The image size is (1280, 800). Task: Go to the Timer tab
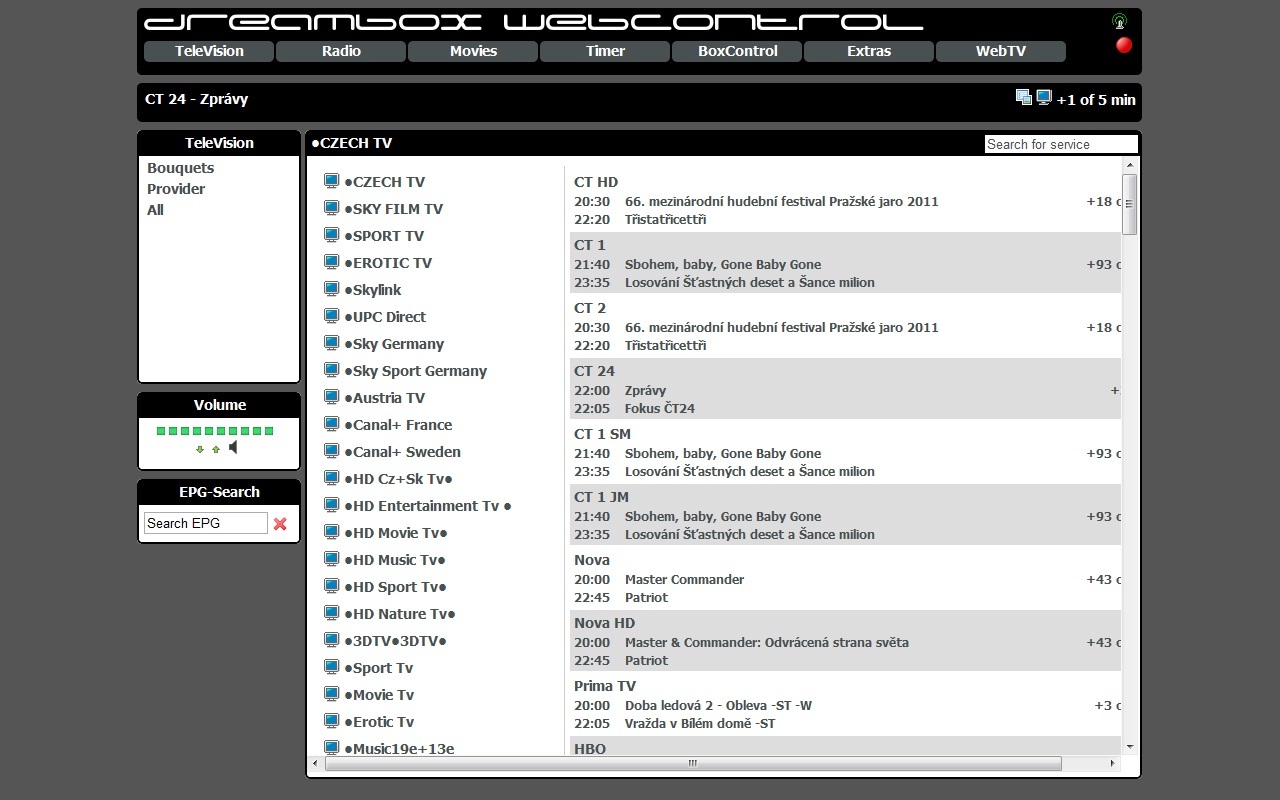(x=605, y=51)
